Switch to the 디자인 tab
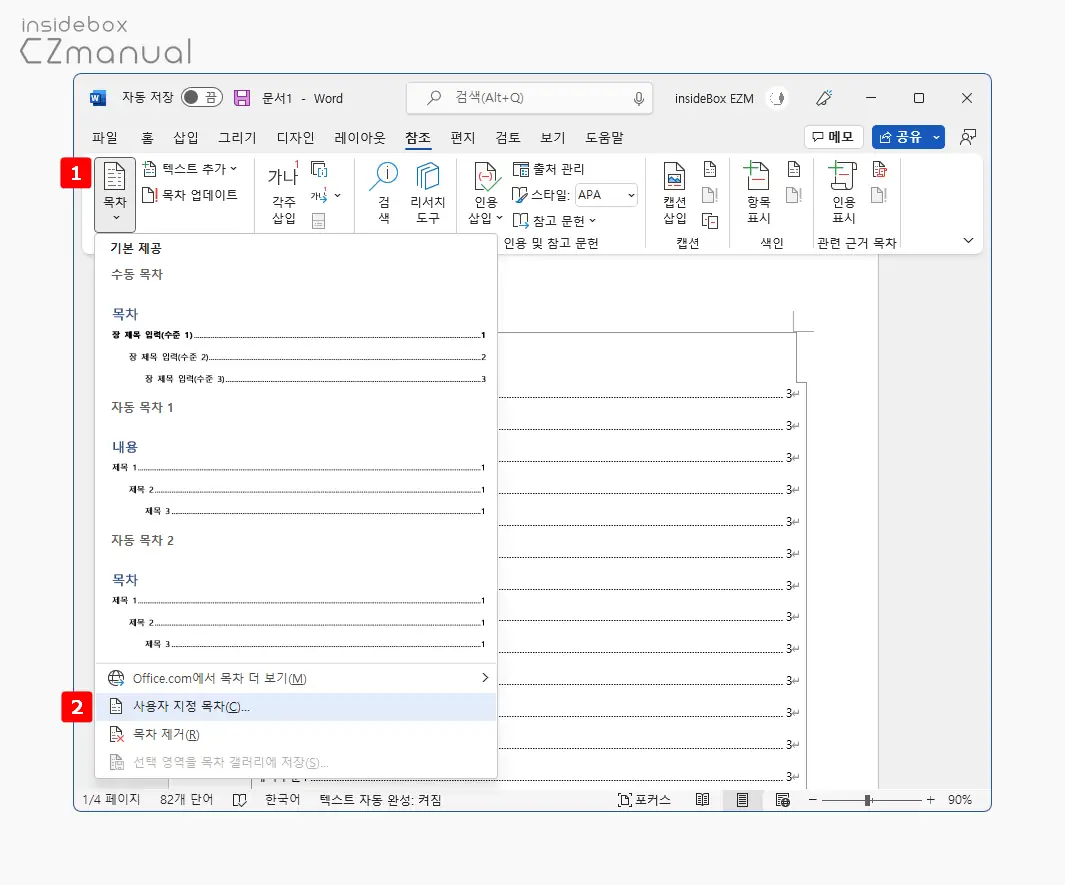The height and width of the screenshot is (885, 1065). 295,138
